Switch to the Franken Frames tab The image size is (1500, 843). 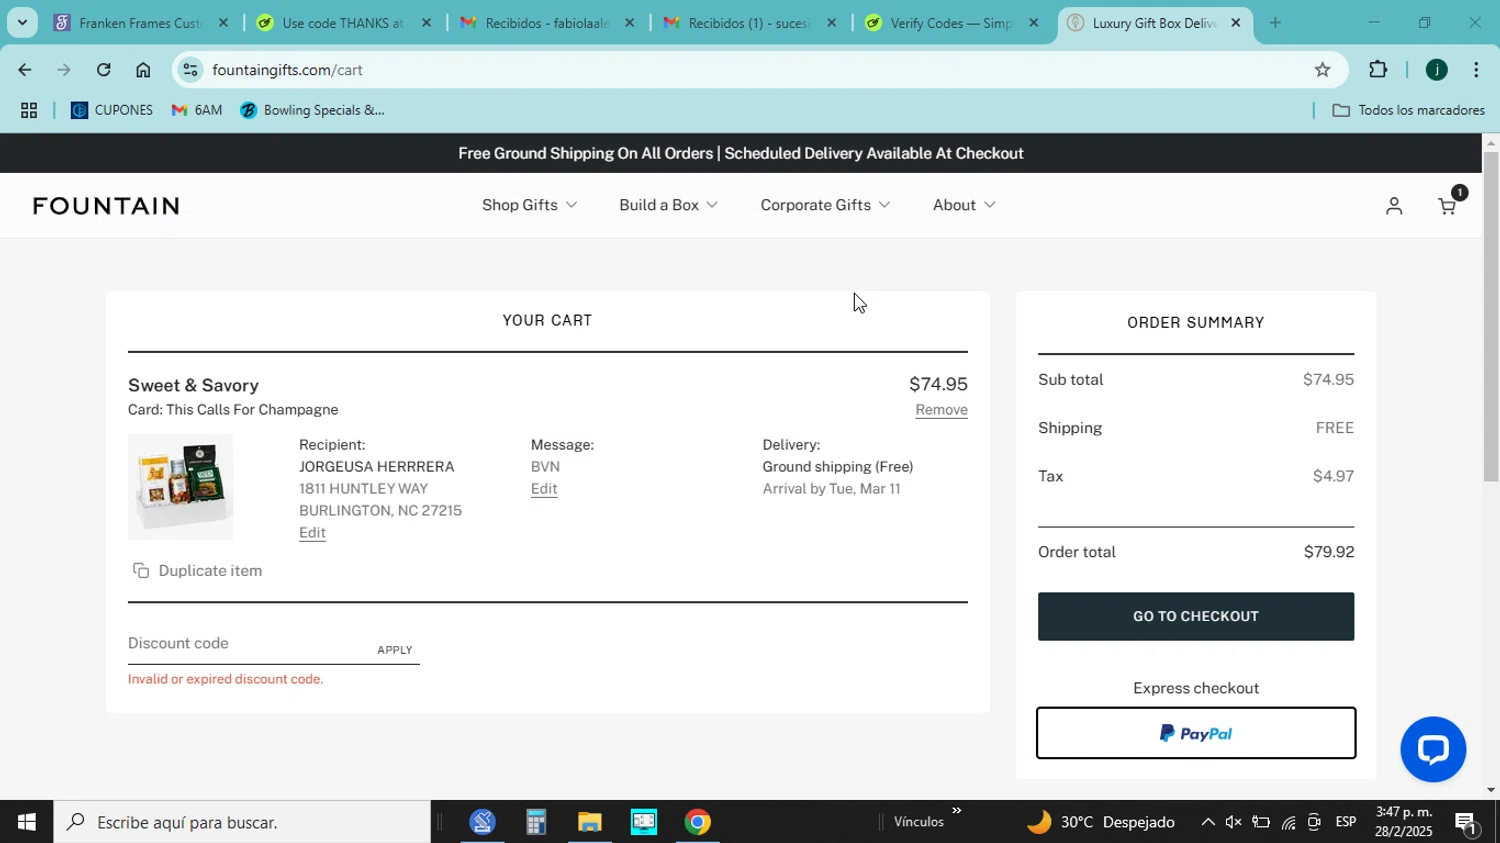tap(140, 23)
